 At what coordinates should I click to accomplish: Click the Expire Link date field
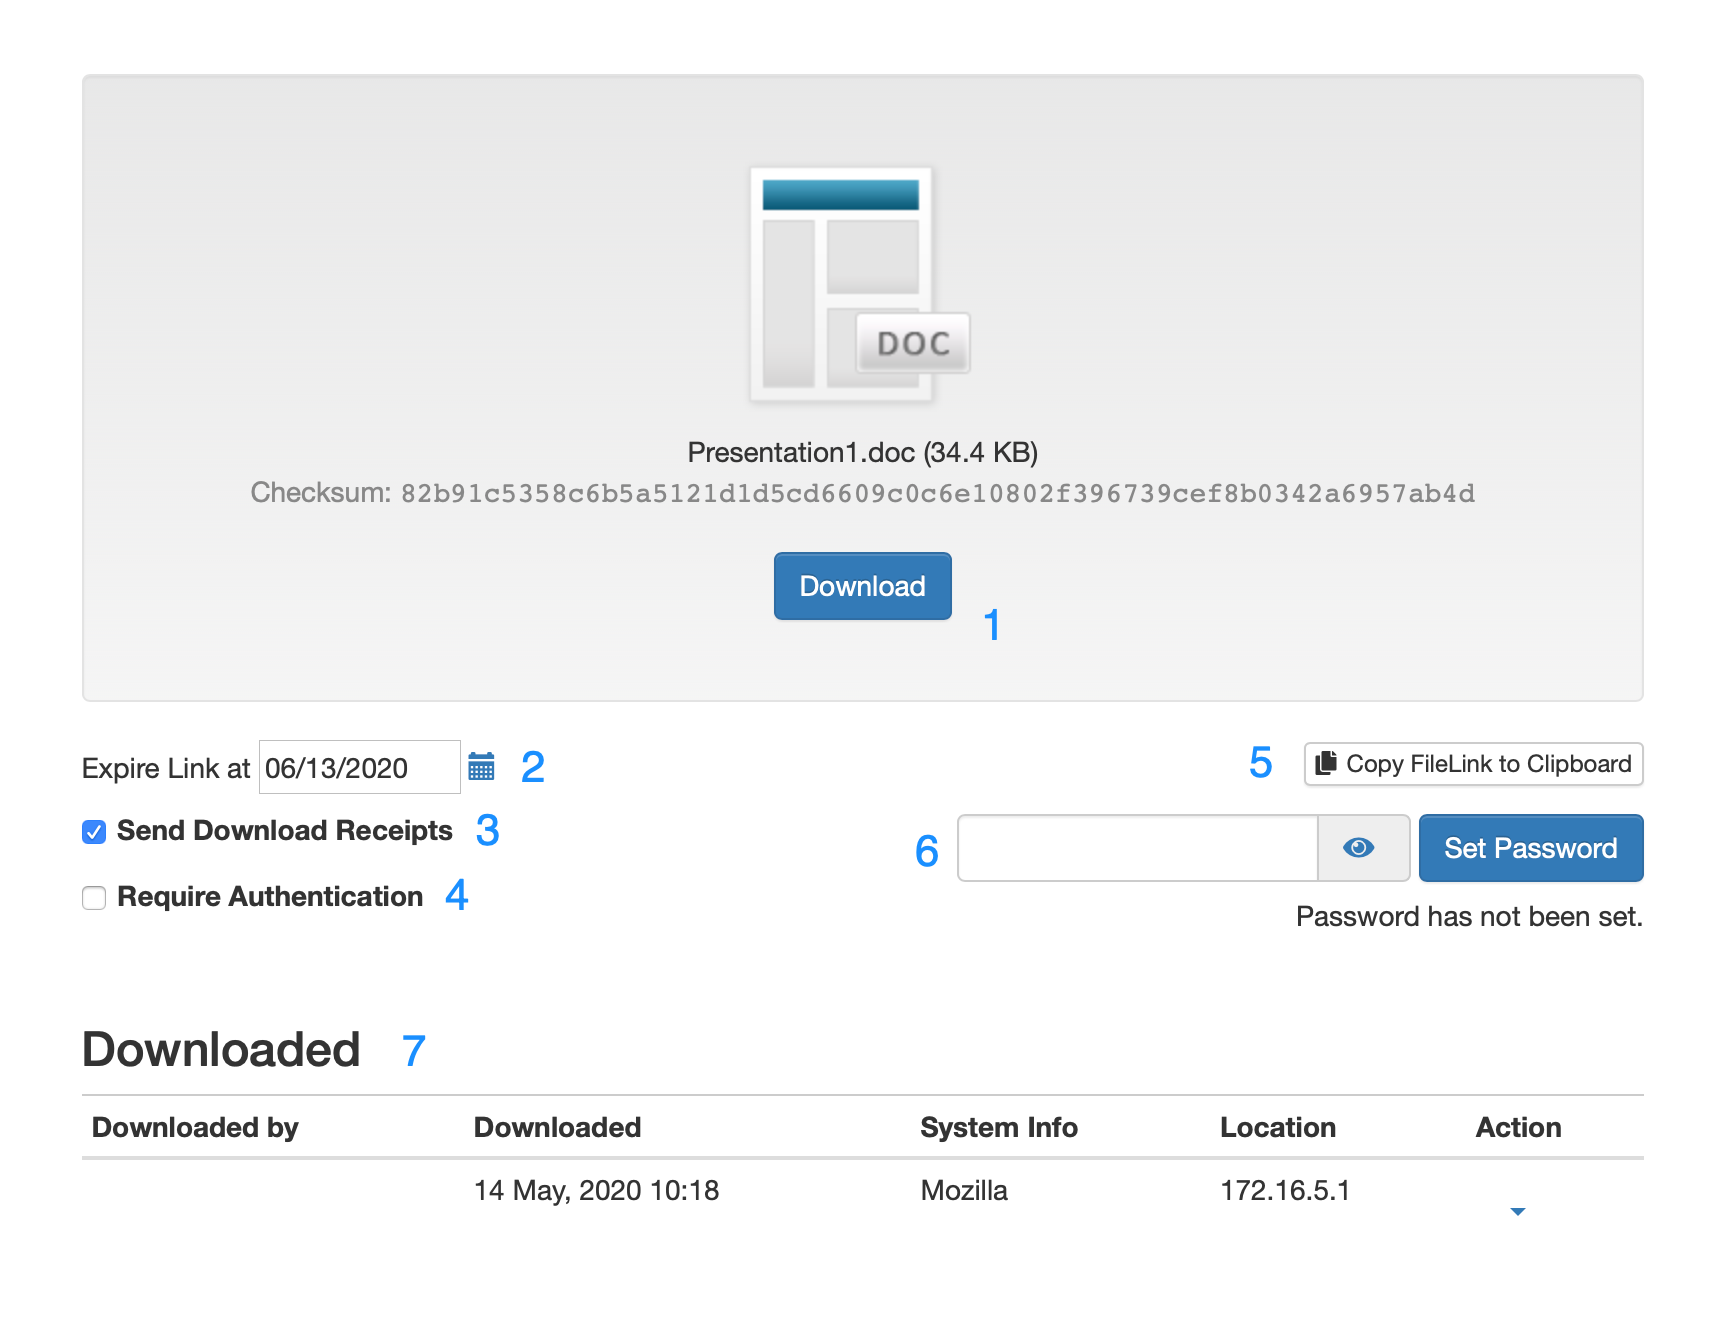[x=358, y=767]
